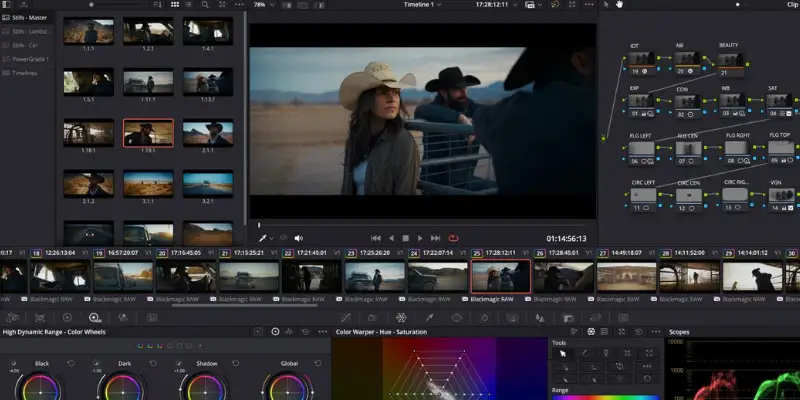800x400 pixels.
Task: Click the viewer scrubber playhead
Action: [259, 225]
